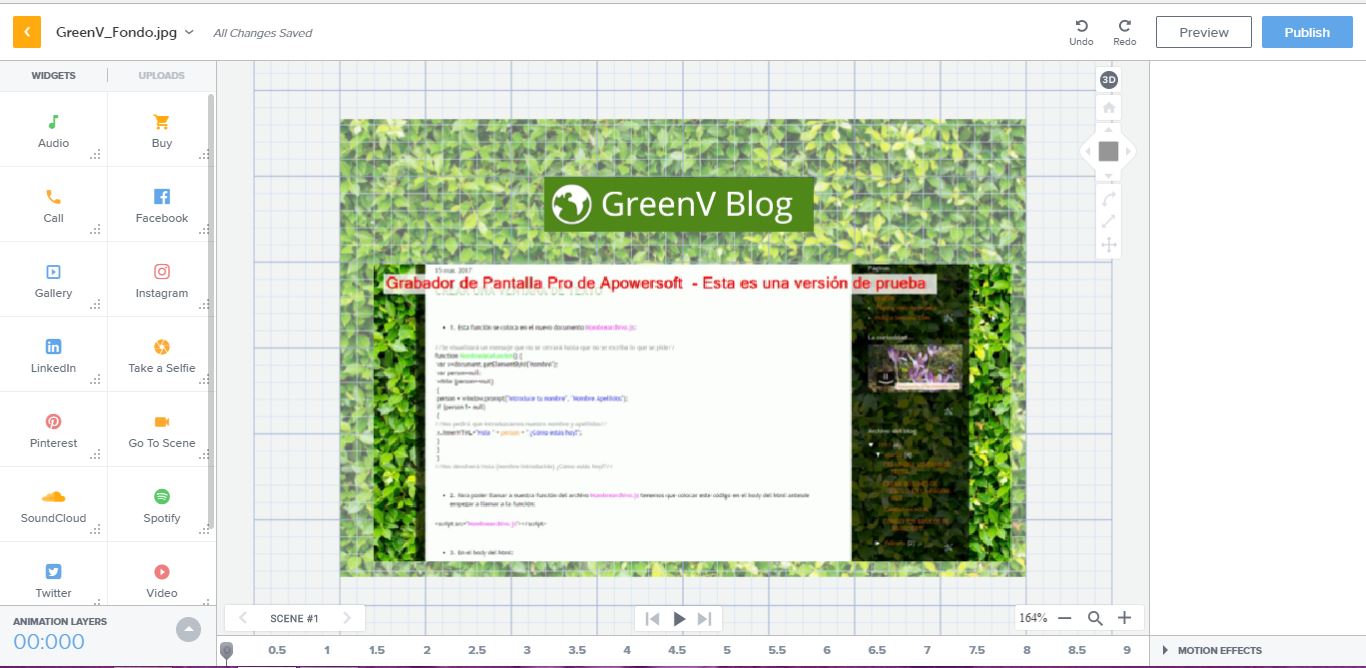
Task: Reset canvas view with the home icon
Action: [1108, 107]
